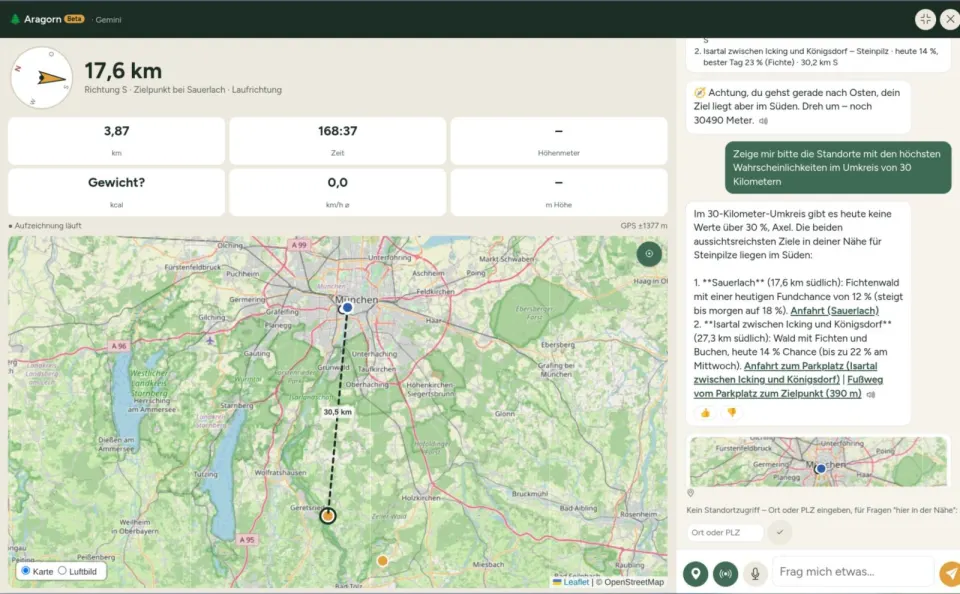
Task: Click the 'm Höhe' altitude card
Action: (x=558, y=192)
